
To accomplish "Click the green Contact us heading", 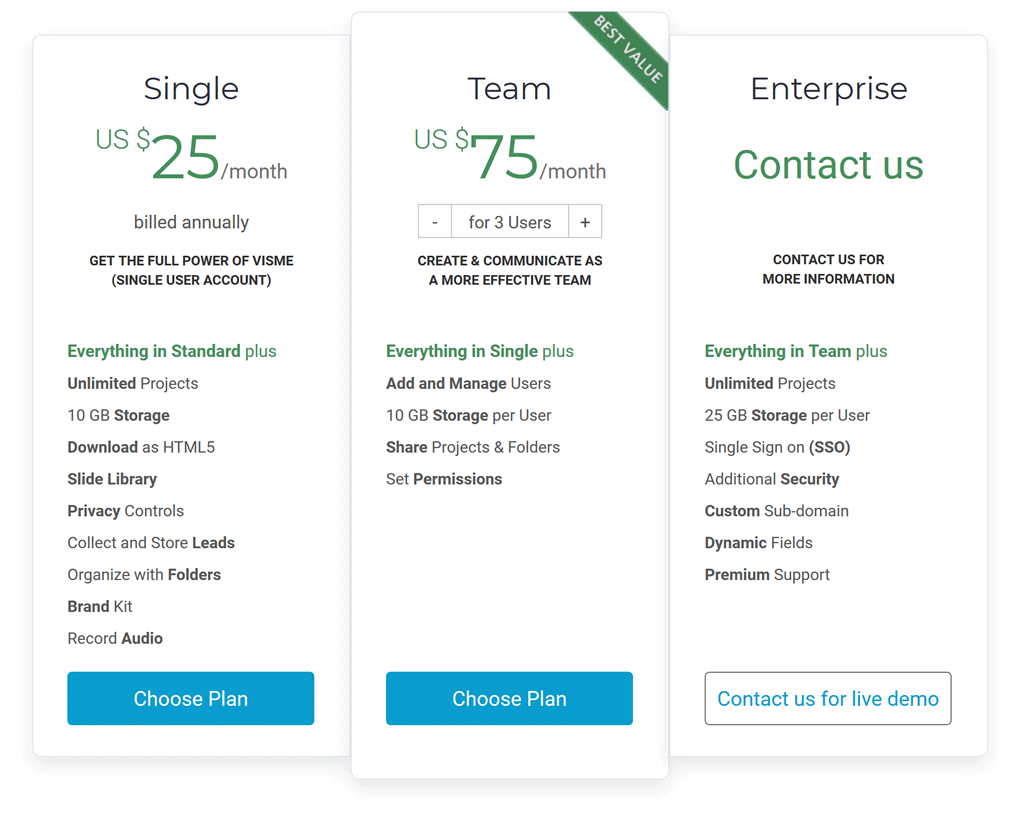I will (829, 164).
